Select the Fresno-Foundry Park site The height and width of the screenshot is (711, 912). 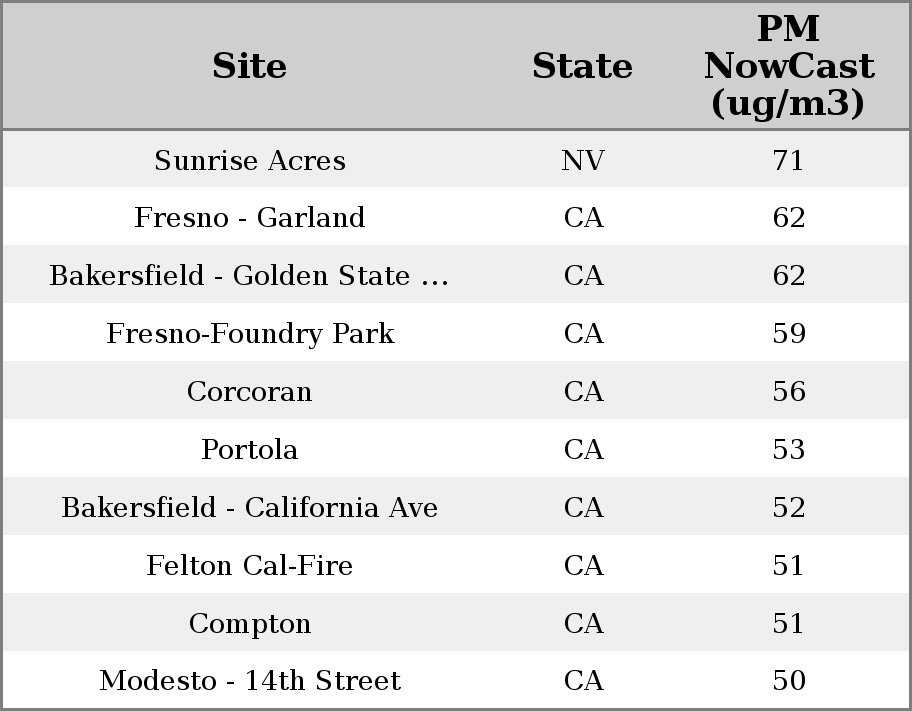pos(250,334)
